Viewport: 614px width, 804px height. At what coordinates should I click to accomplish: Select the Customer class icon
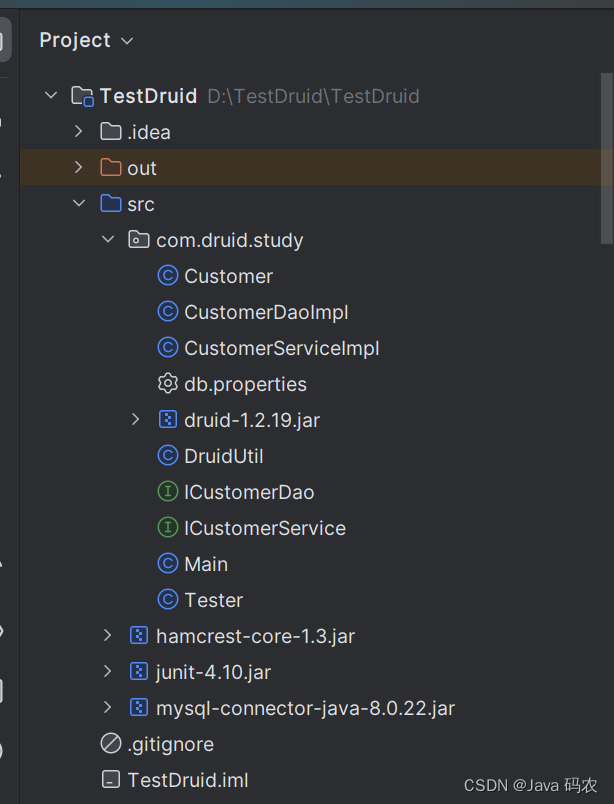coord(167,275)
